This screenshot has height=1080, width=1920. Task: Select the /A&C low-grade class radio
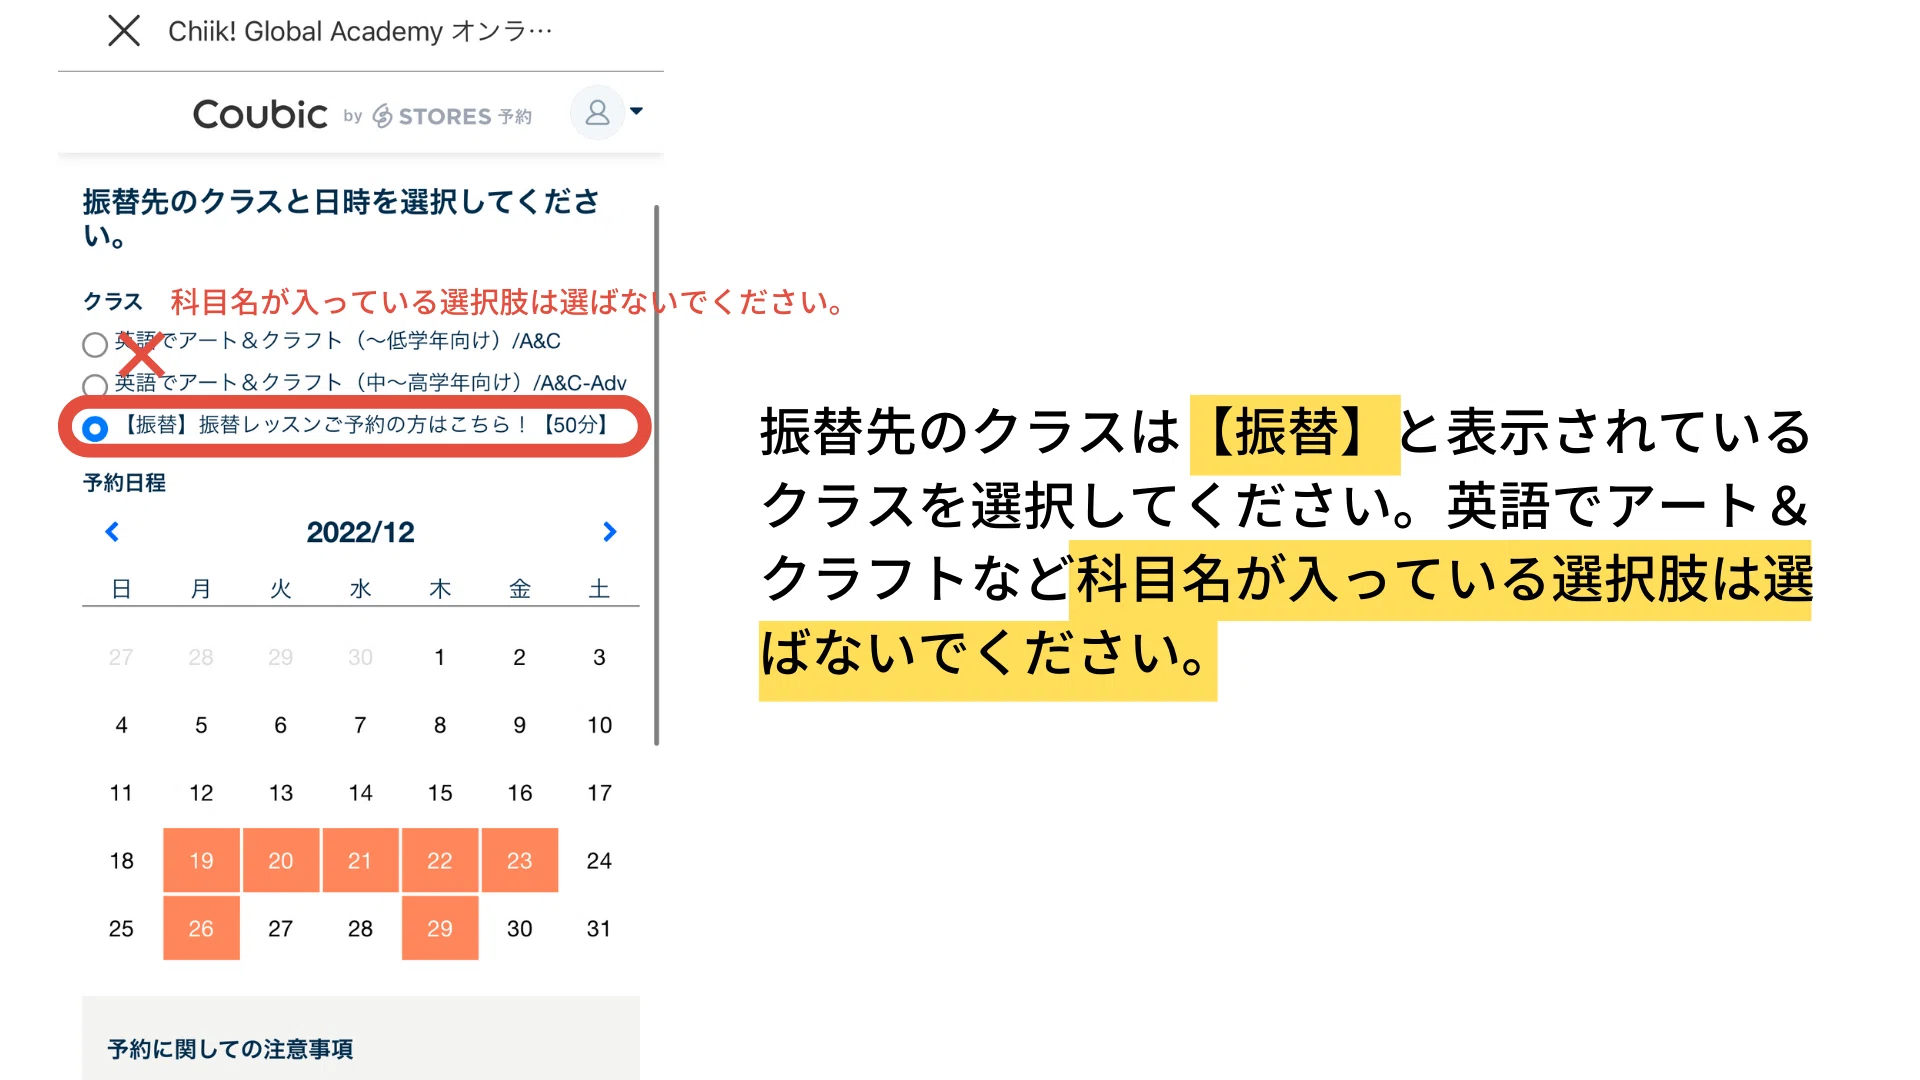(95, 345)
